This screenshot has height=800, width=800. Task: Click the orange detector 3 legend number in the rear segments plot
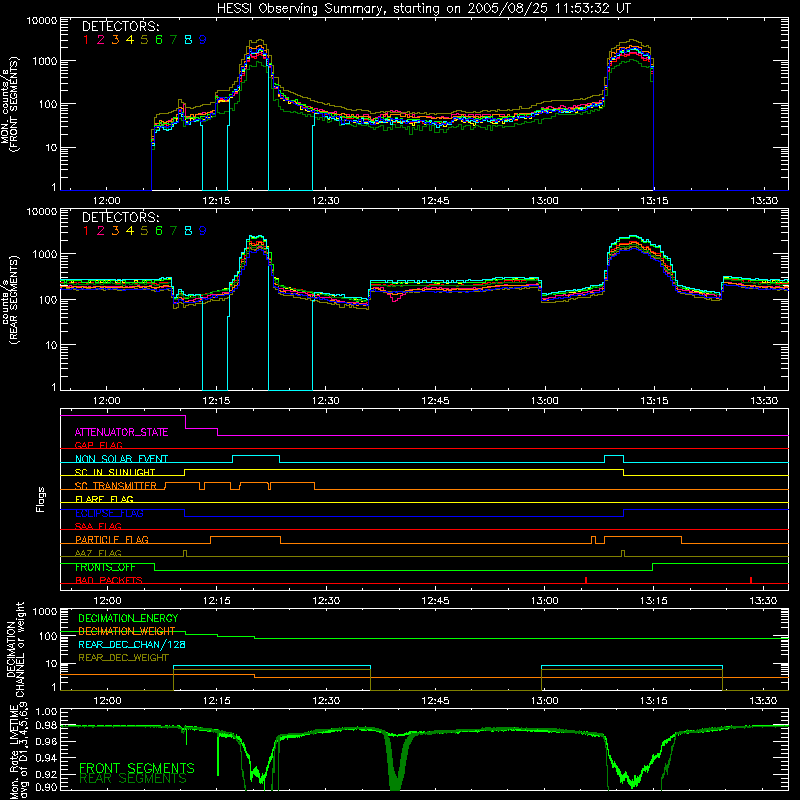coord(115,231)
